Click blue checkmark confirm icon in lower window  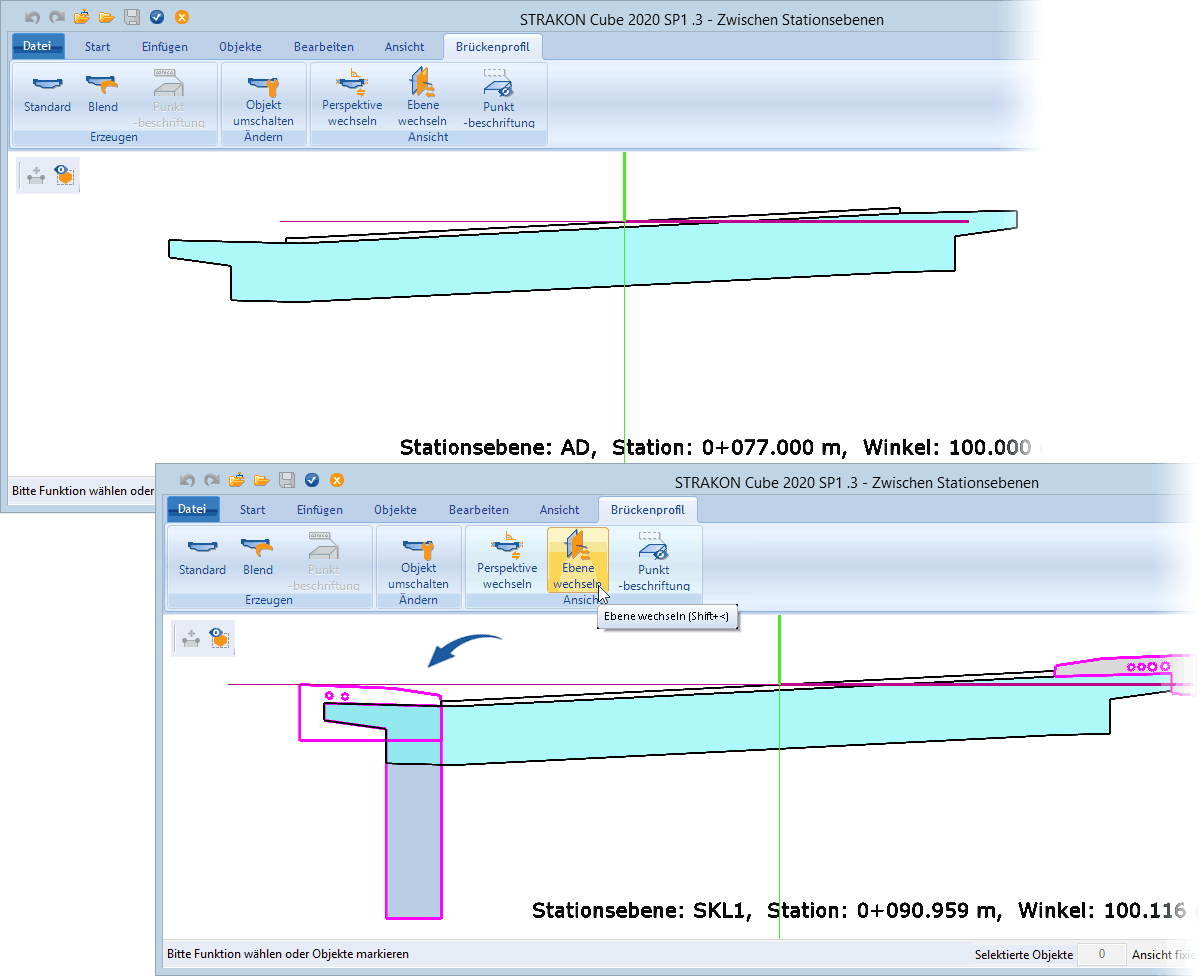pyautogui.click(x=312, y=480)
